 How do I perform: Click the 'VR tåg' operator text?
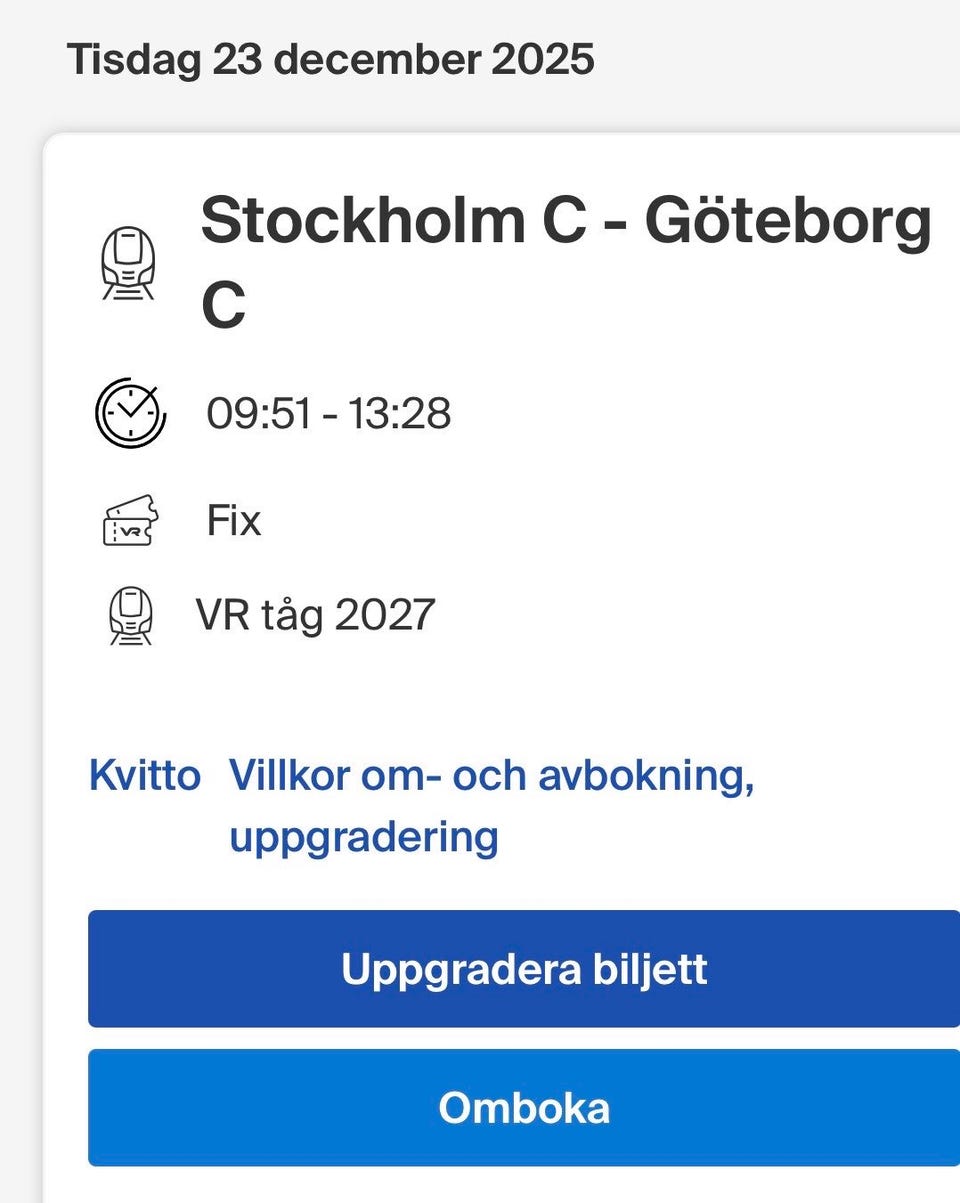[259, 614]
